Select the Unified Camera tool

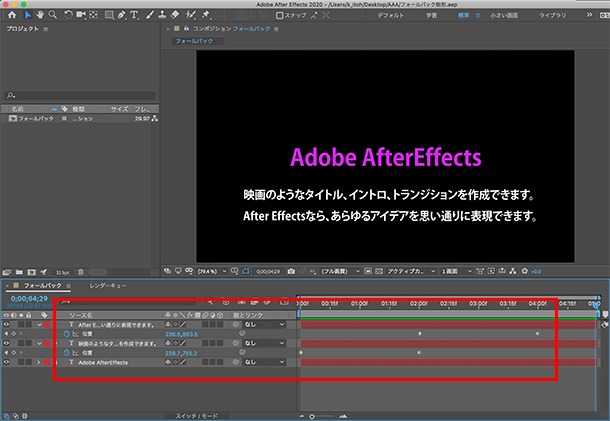(81, 15)
